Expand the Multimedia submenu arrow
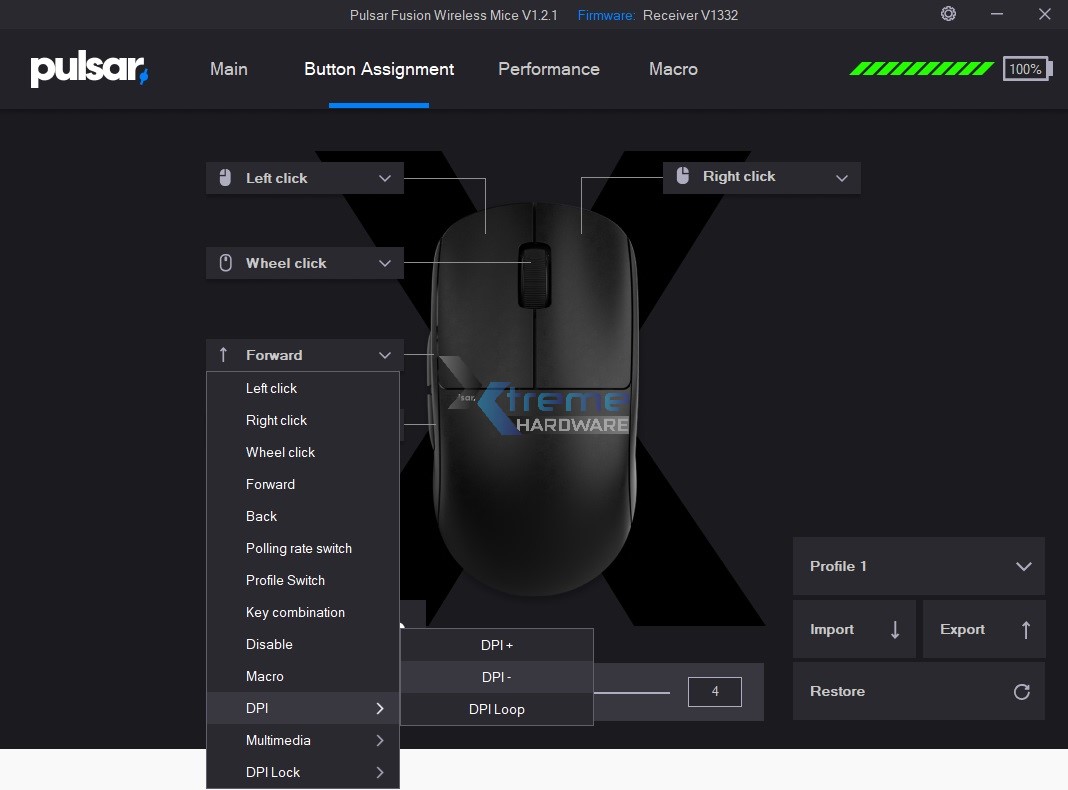 378,740
